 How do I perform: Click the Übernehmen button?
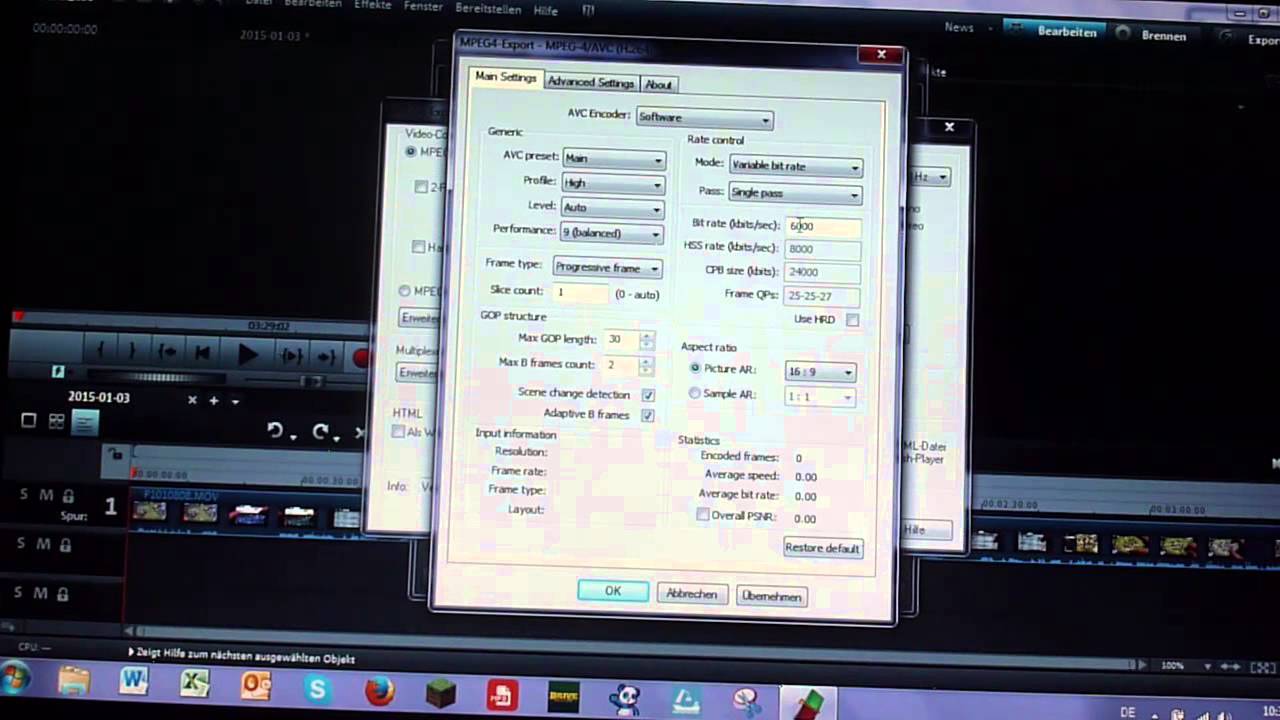(x=771, y=596)
